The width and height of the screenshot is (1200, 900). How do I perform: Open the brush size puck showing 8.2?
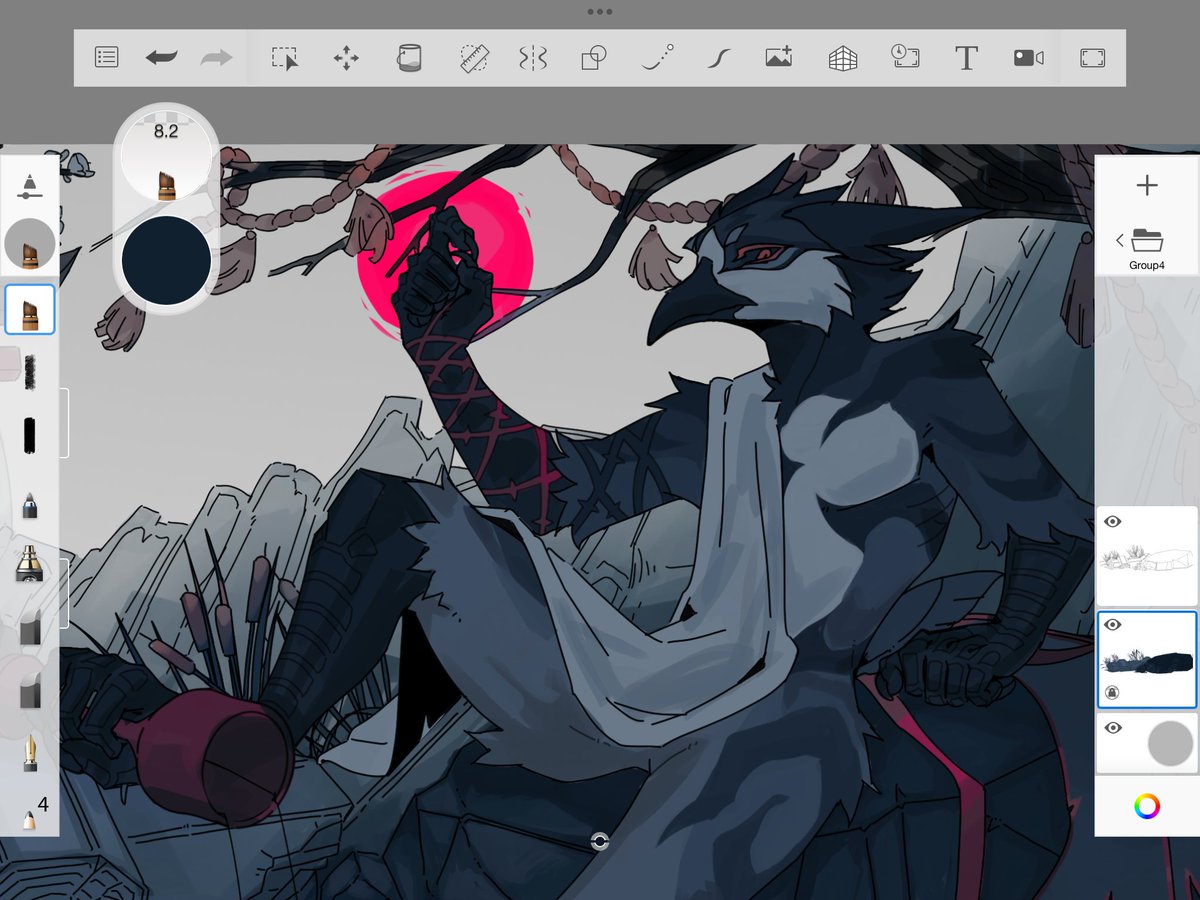166,156
